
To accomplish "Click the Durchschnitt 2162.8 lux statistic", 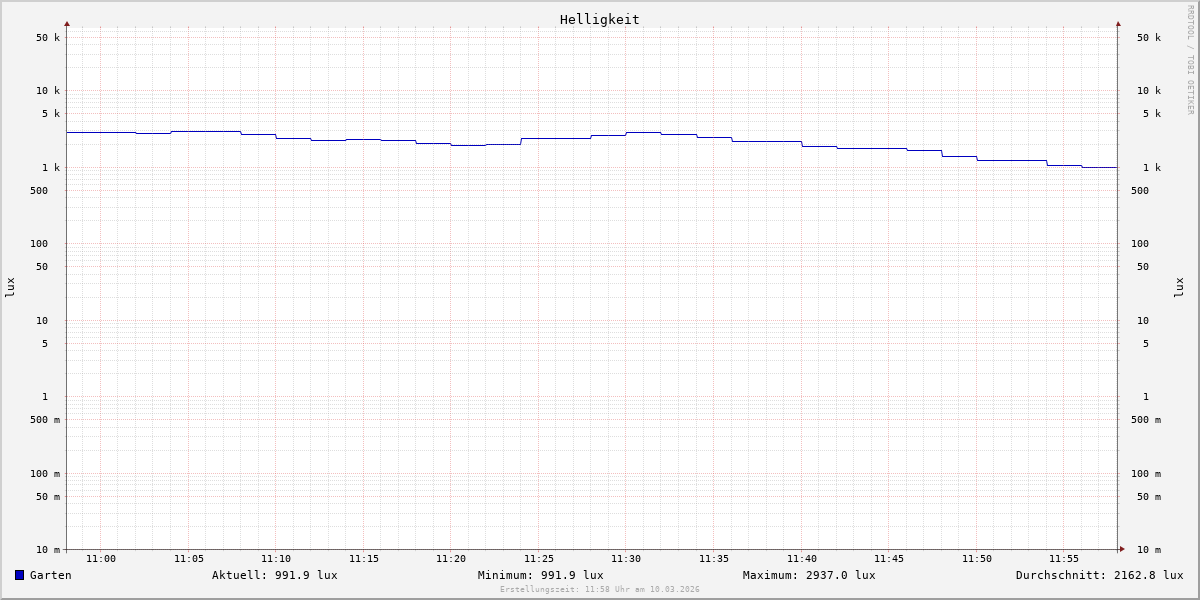I will coord(1099,575).
